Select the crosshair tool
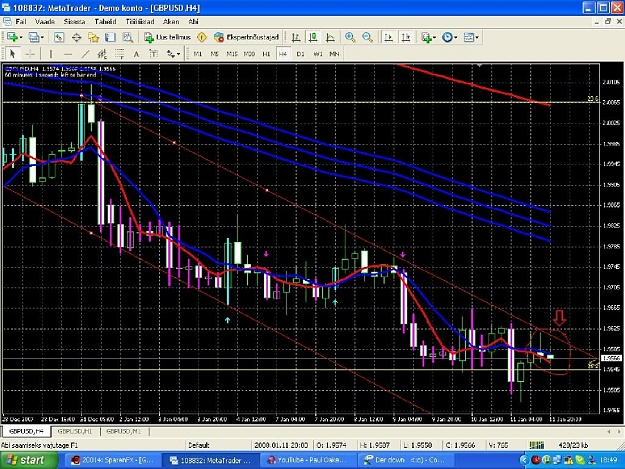 coord(30,54)
